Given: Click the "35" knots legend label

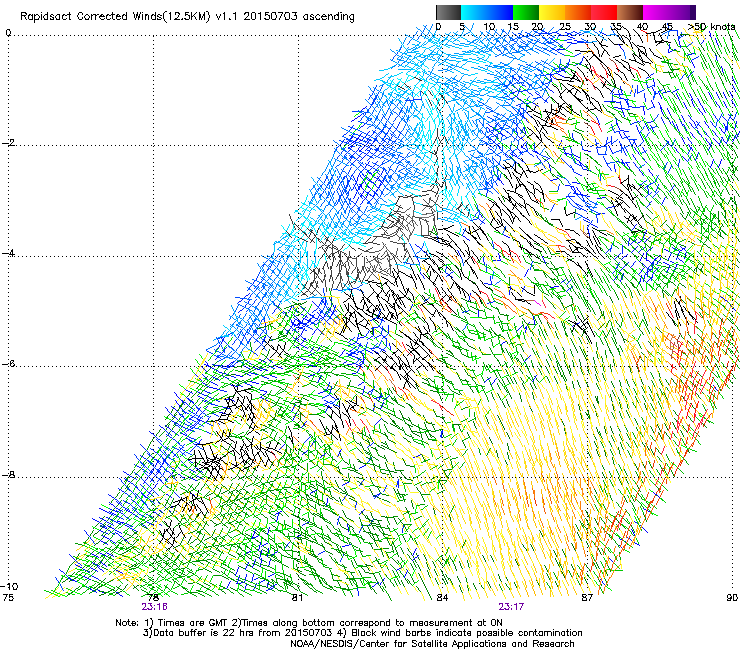Looking at the screenshot, I should click(x=616, y=27).
